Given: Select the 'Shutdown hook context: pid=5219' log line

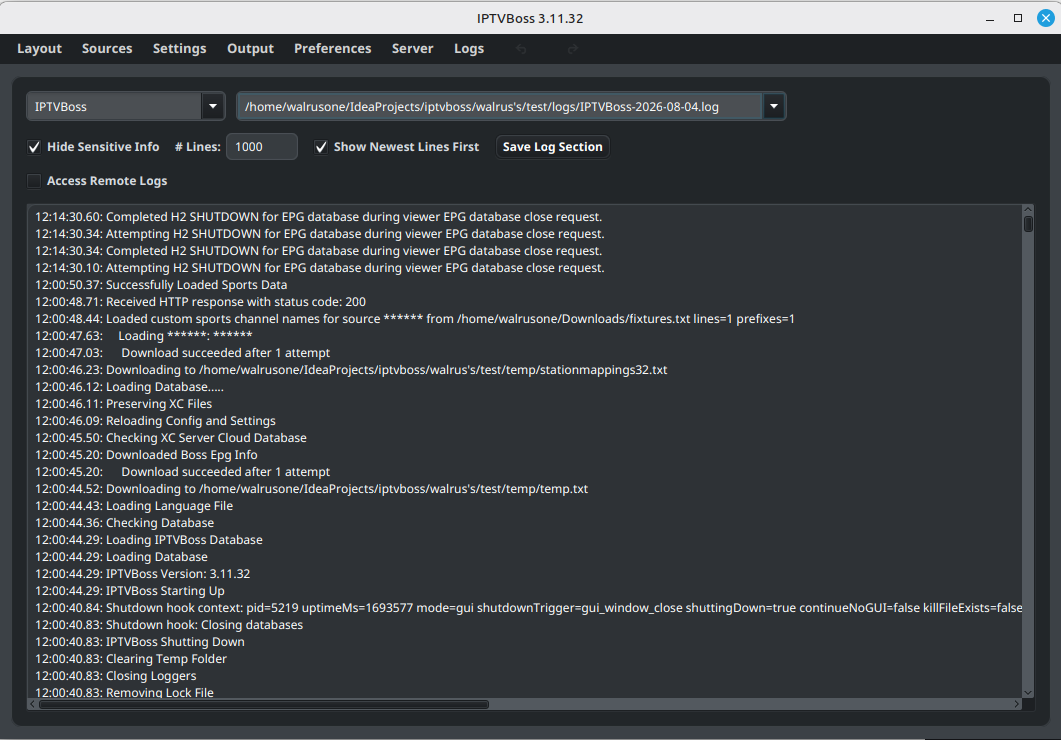Looking at the screenshot, I should point(528,607).
